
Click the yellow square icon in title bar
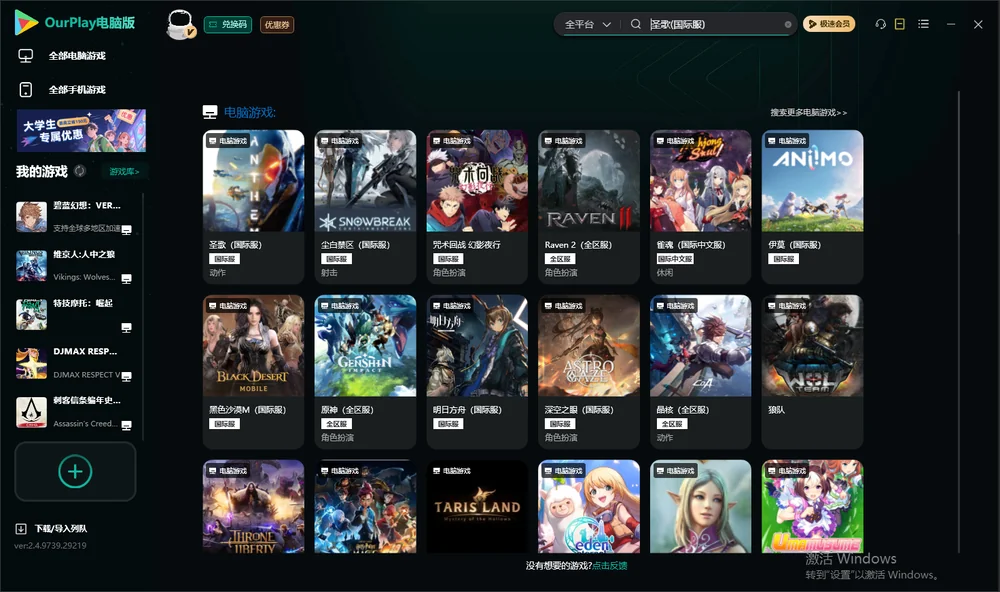coord(899,24)
